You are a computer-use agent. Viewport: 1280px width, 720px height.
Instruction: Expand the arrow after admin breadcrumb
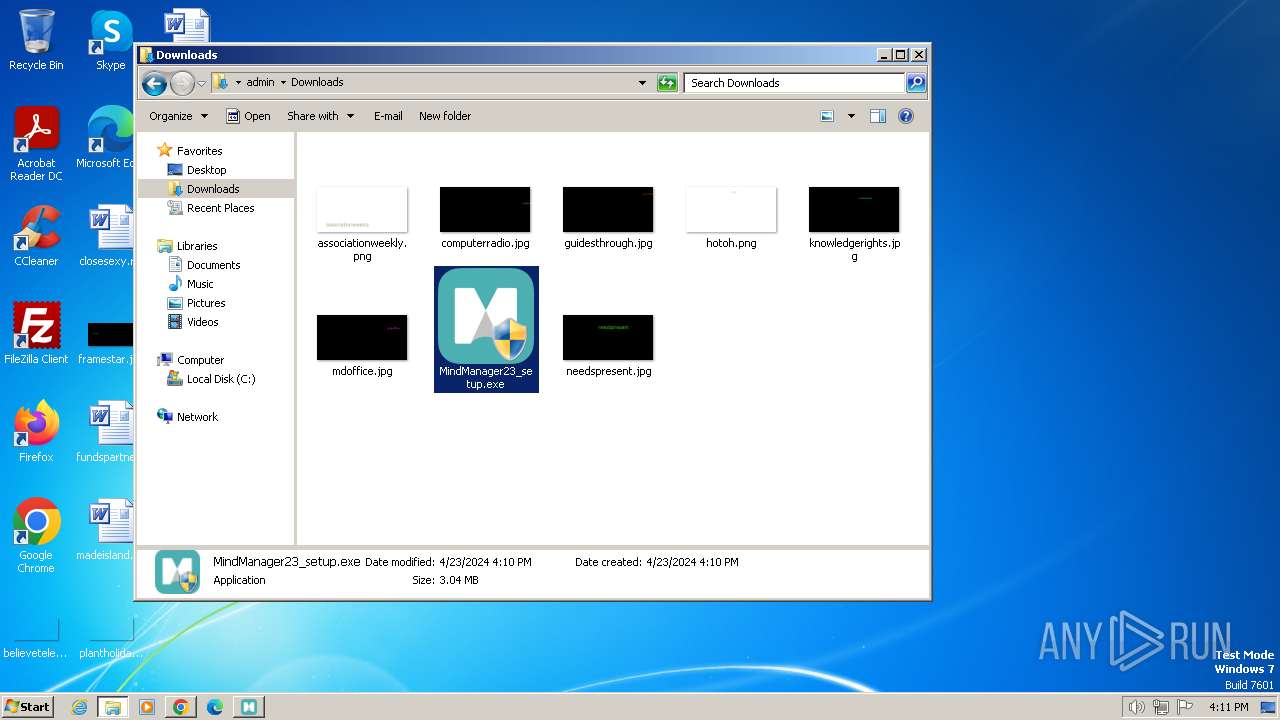283,83
